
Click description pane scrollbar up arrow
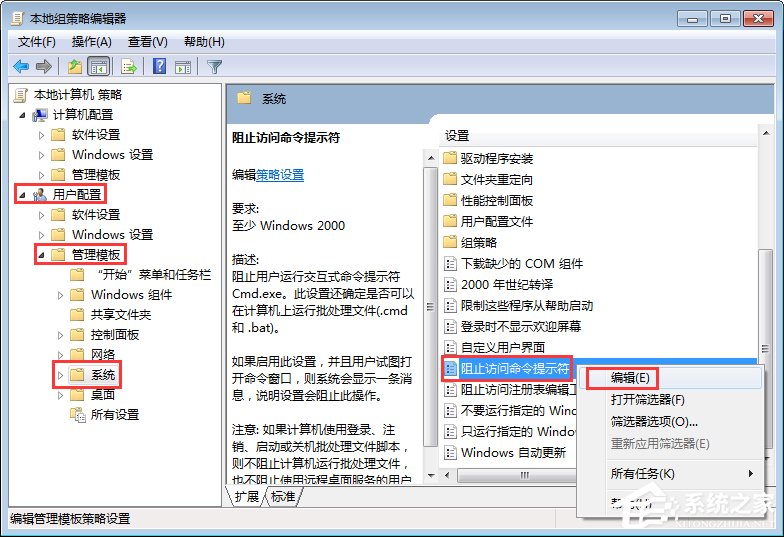(x=431, y=158)
